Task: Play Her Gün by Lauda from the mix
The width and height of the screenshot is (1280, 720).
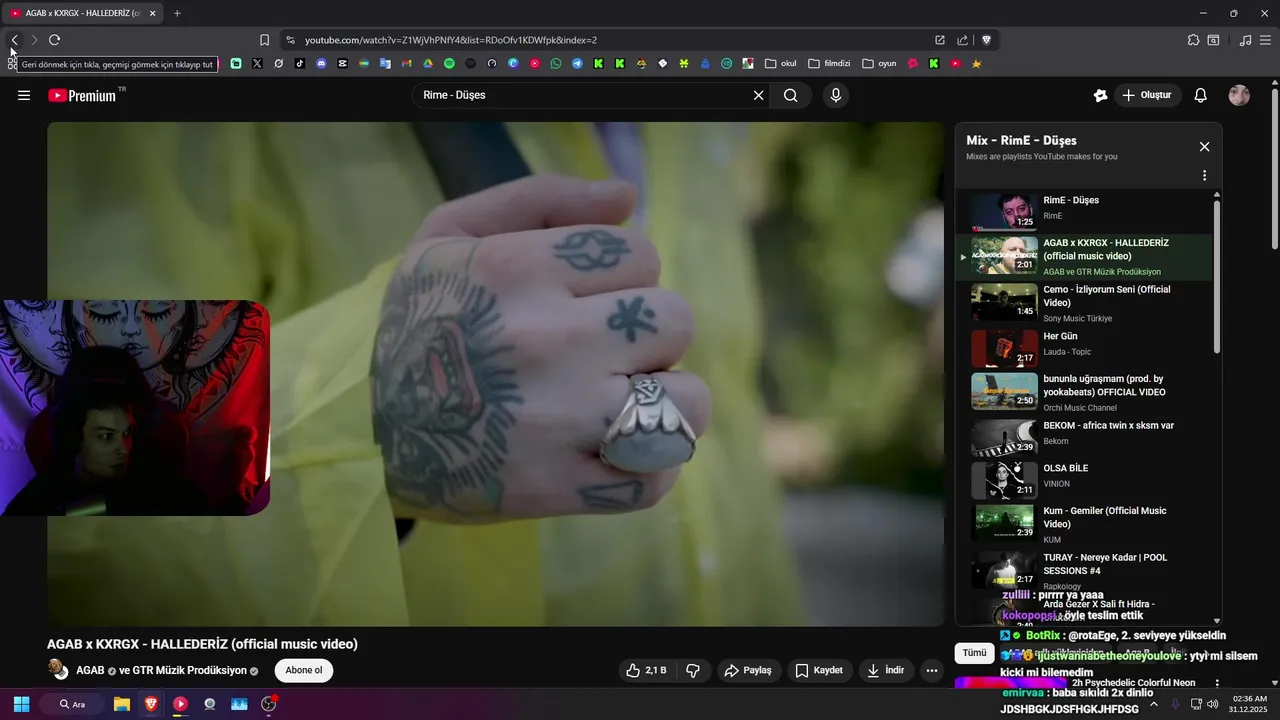Action: click(x=1085, y=348)
